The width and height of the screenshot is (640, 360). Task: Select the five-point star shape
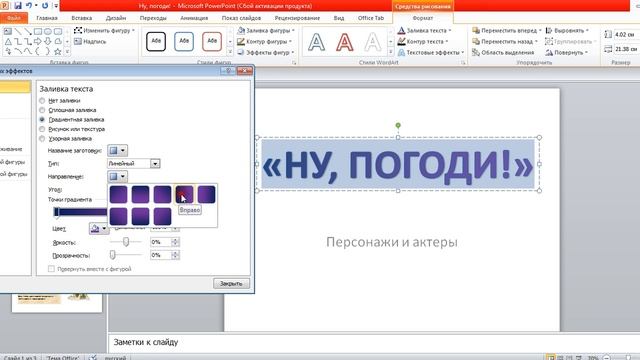pyautogui.click(x=58, y=51)
